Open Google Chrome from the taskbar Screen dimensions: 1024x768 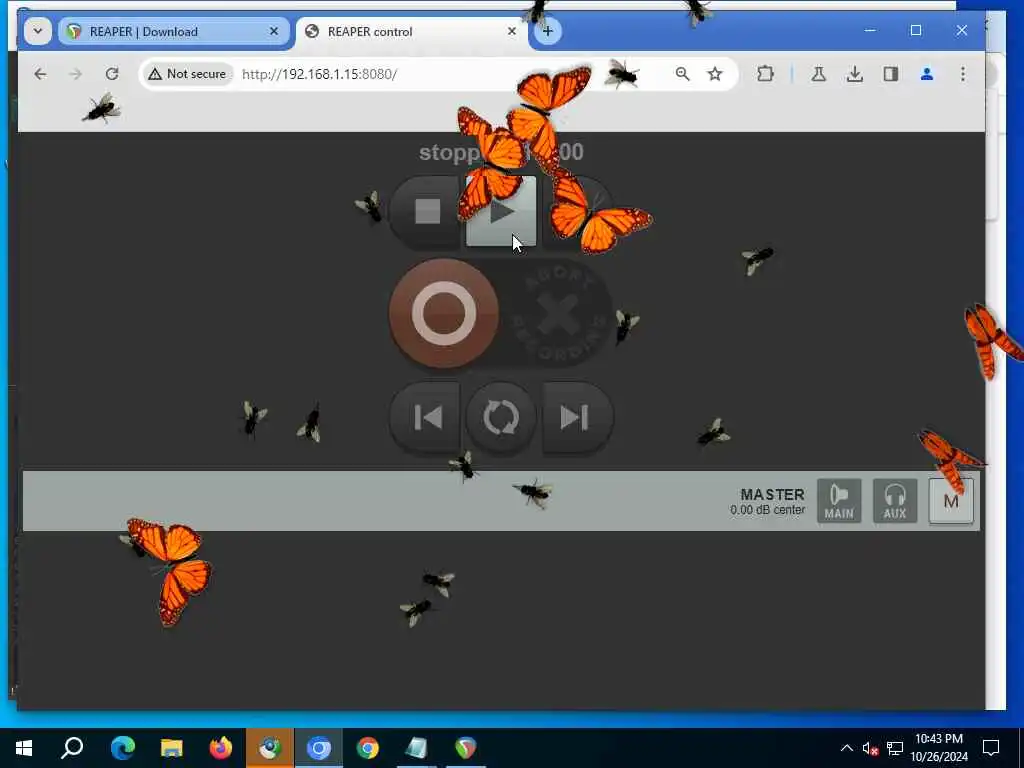pos(368,748)
